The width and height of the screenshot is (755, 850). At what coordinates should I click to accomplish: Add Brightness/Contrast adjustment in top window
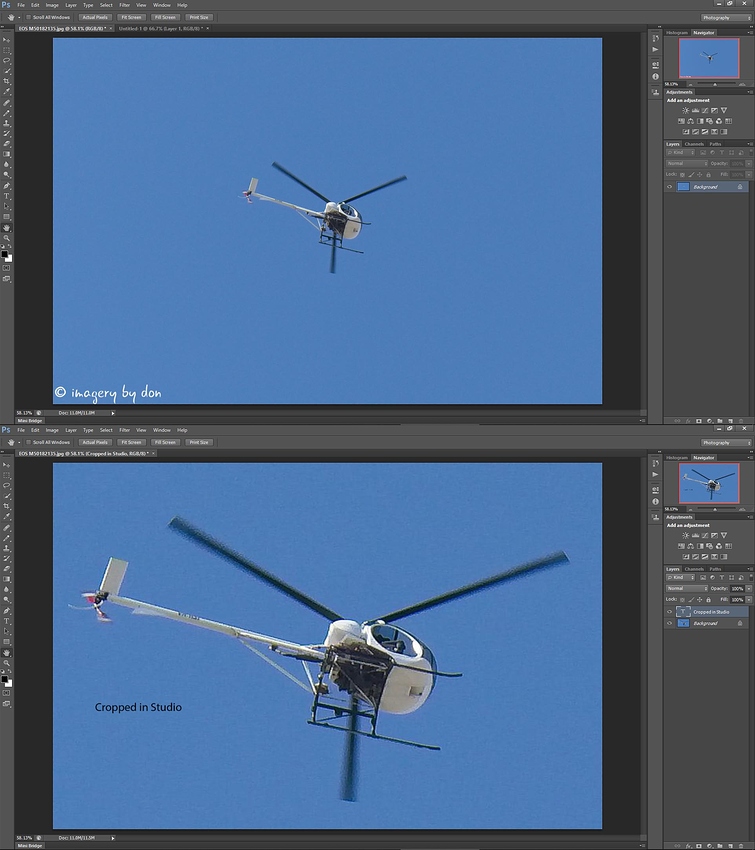[685, 110]
